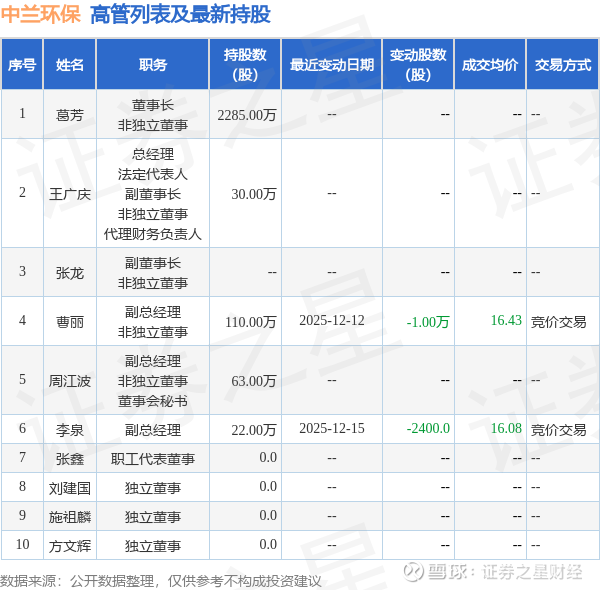Click the date 2025-12-12
600x590 pixels.
(x=332, y=321)
